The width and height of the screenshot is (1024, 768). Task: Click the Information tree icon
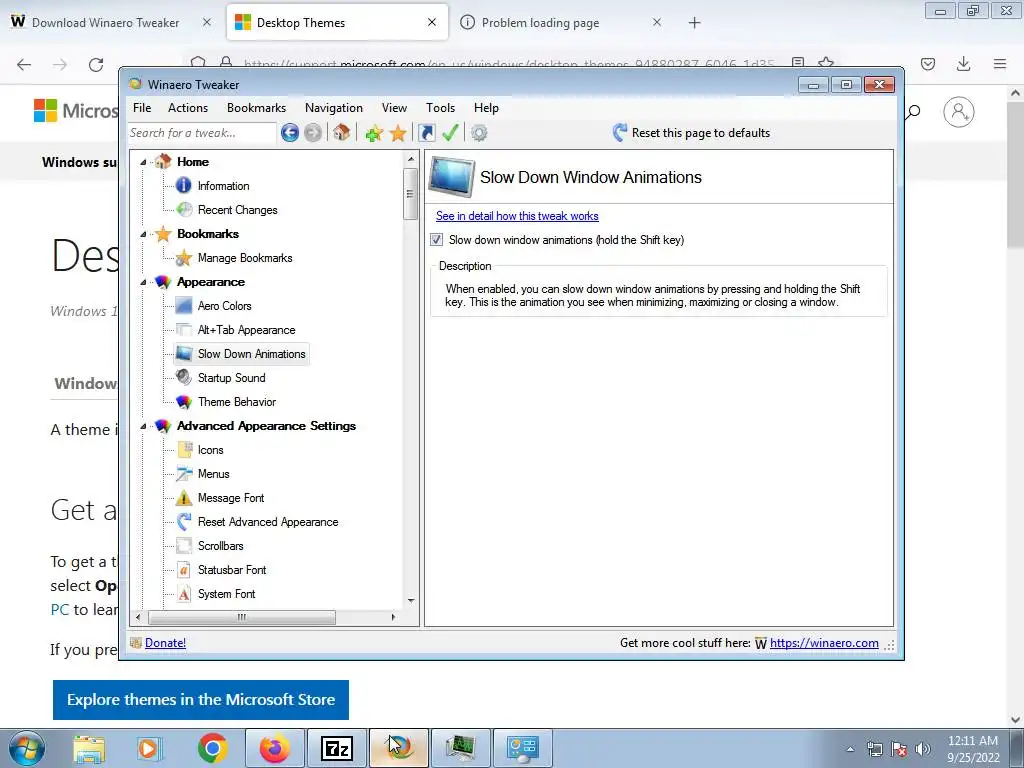pos(184,185)
